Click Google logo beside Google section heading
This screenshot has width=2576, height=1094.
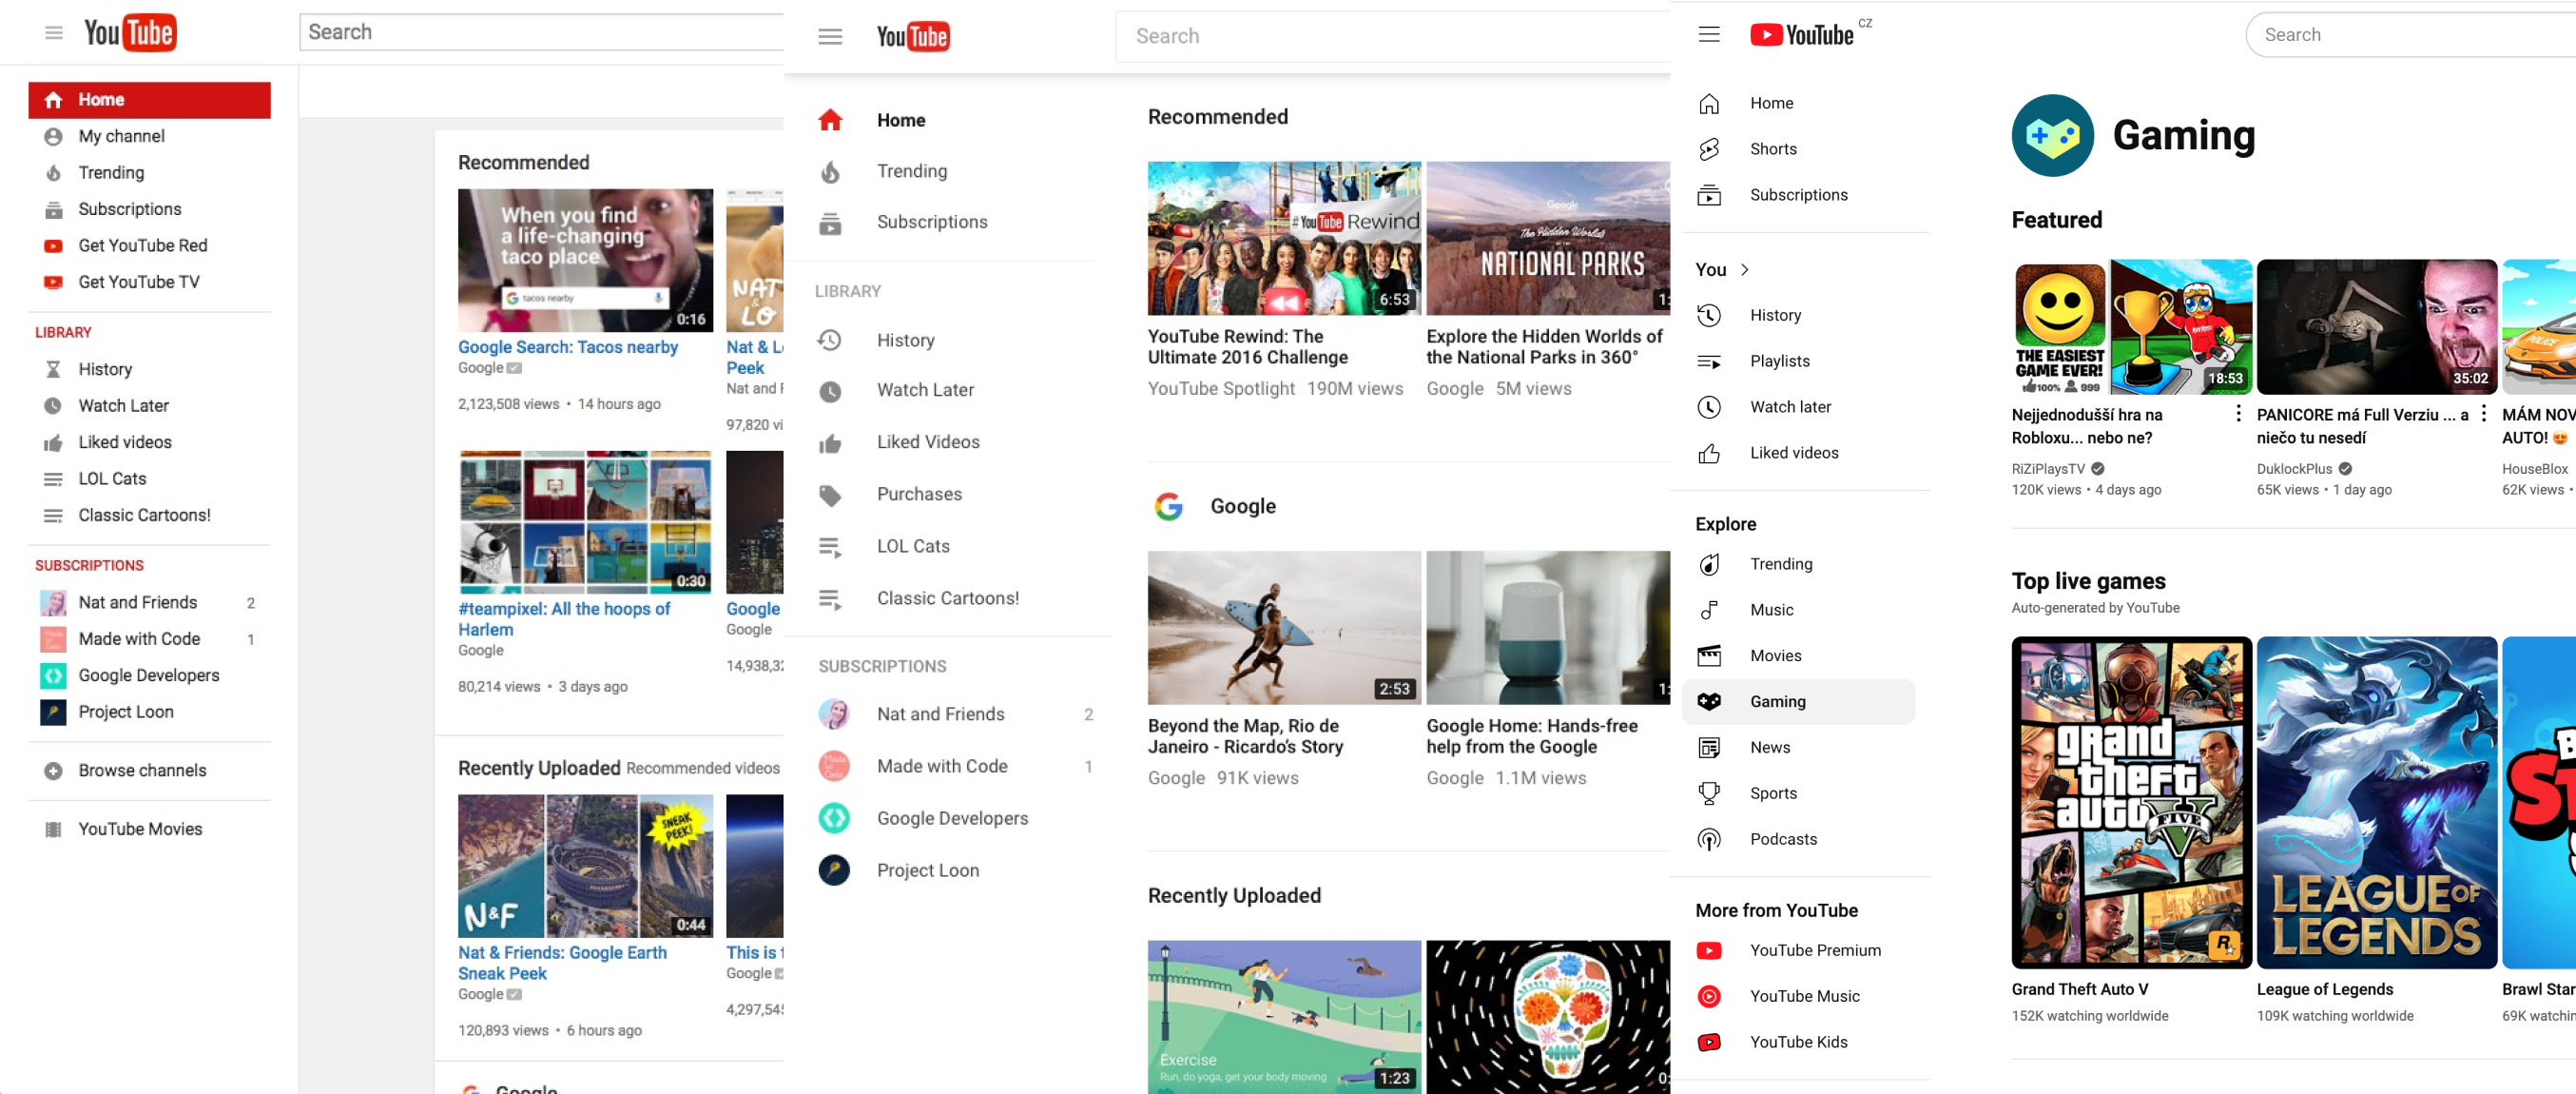click(x=1168, y=507)
